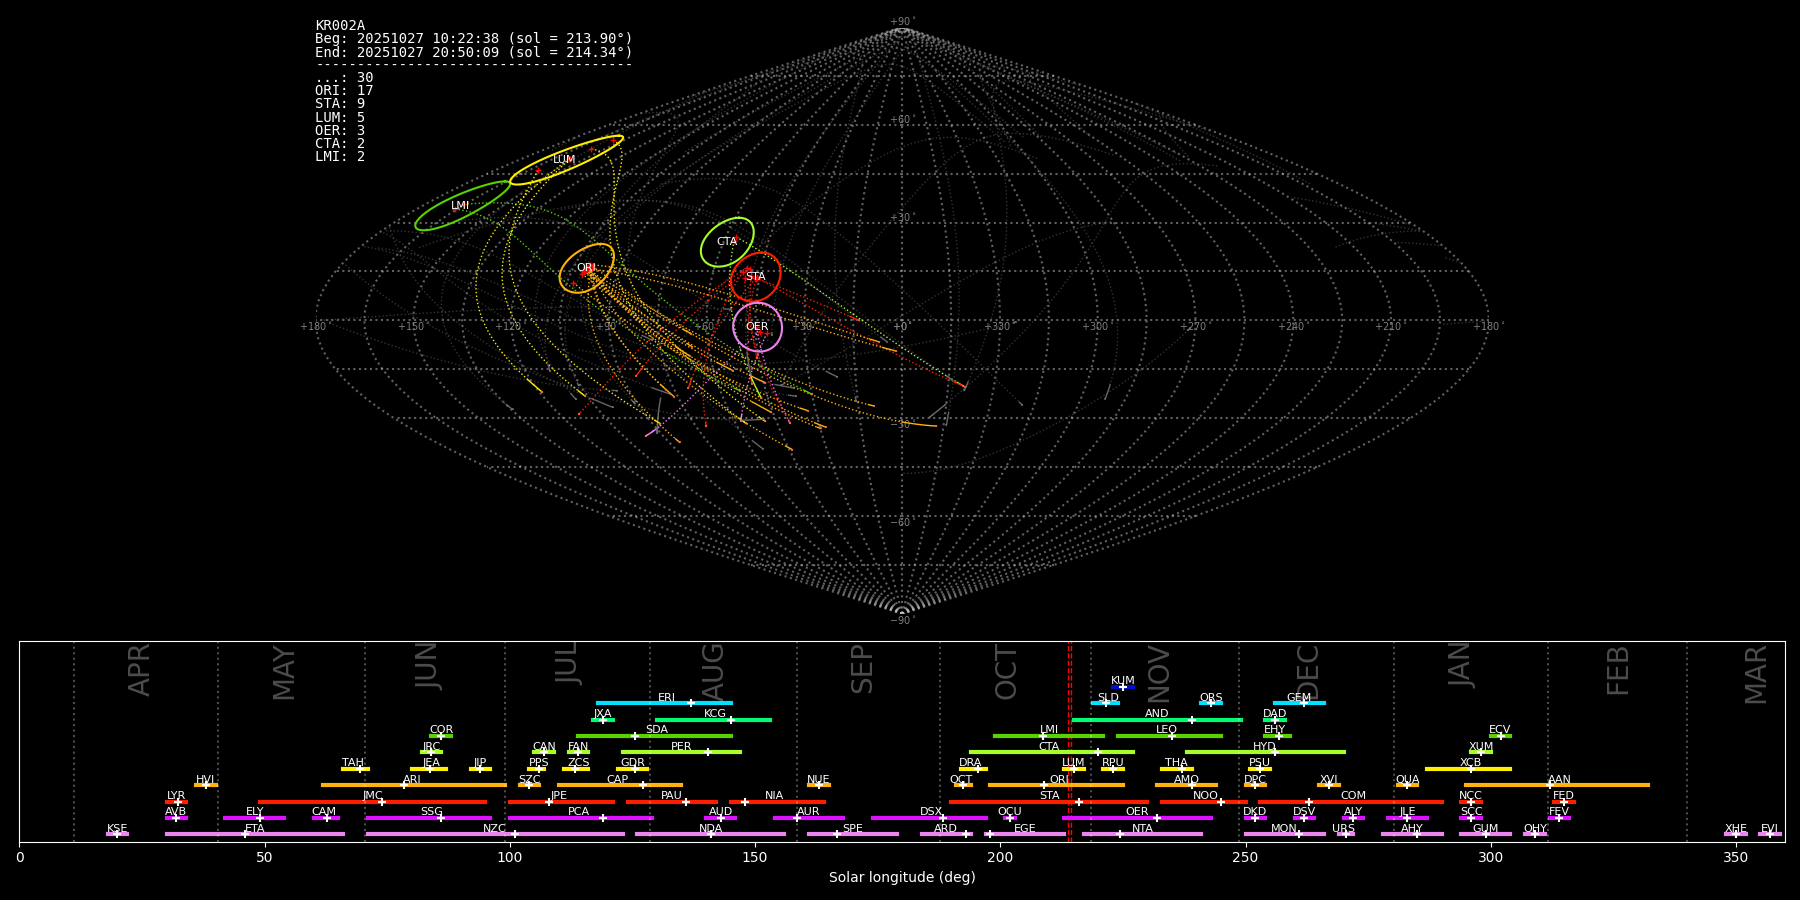Select the Beg: 20251027 10:22:38 line

(x=474, y=39)
